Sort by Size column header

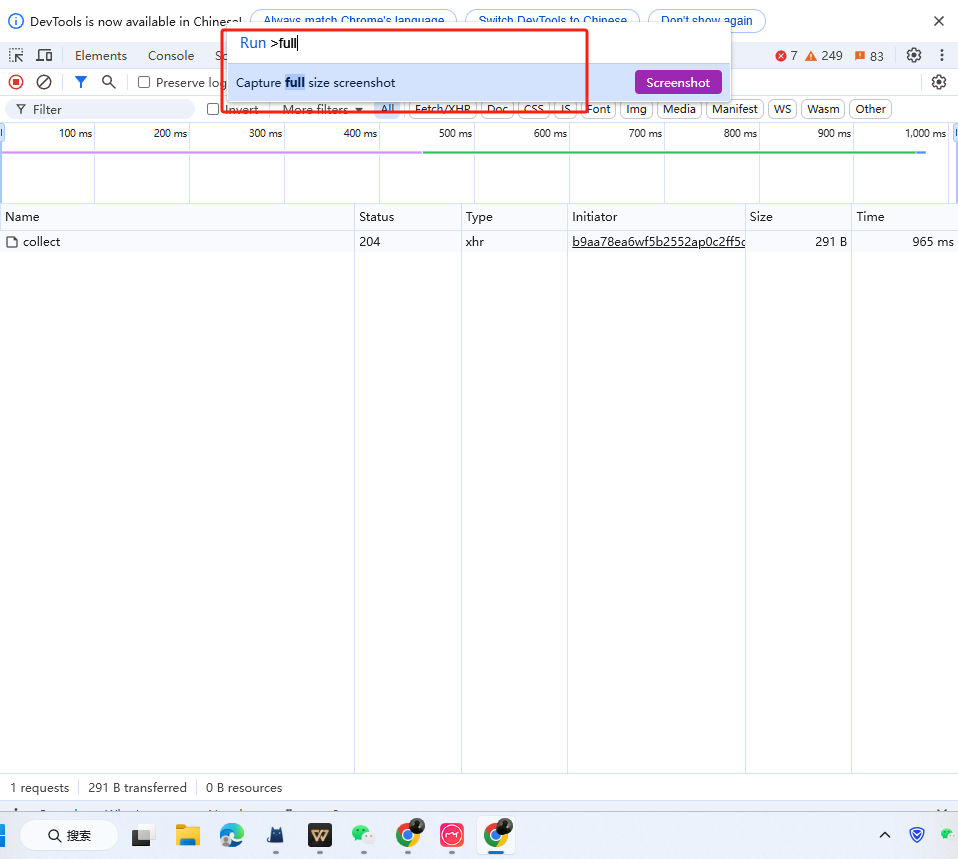[798, 217]
